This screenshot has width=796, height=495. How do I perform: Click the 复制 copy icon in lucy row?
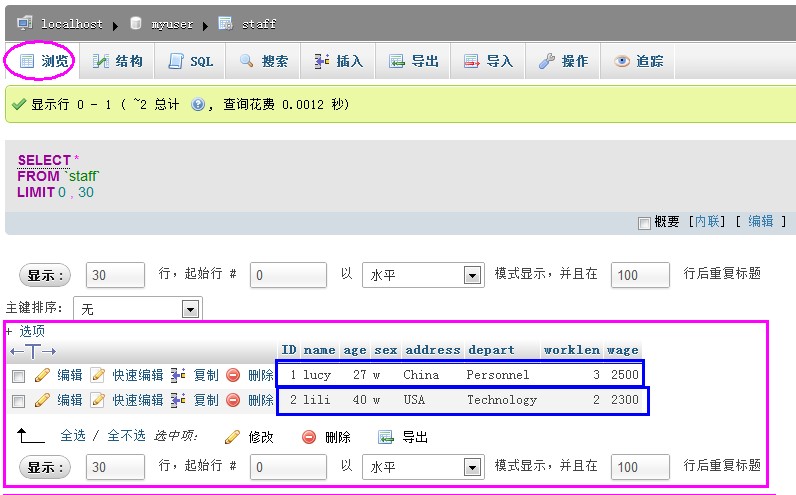point(178,375)
